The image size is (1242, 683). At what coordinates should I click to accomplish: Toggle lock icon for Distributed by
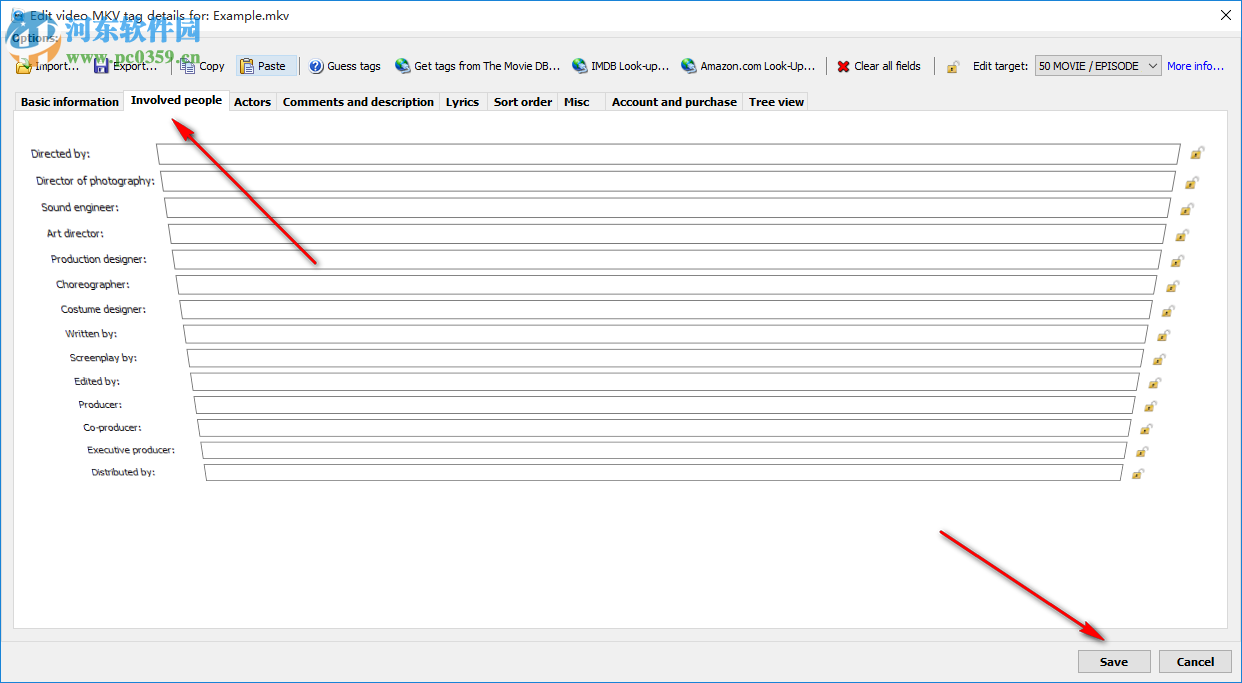pos(1138,473)
